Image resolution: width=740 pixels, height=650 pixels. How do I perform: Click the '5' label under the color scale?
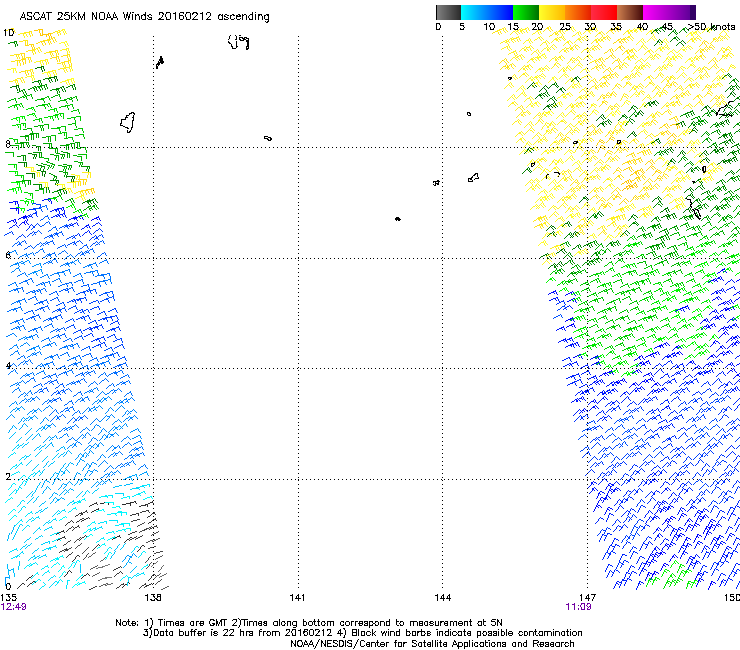[x=462, y=27]
